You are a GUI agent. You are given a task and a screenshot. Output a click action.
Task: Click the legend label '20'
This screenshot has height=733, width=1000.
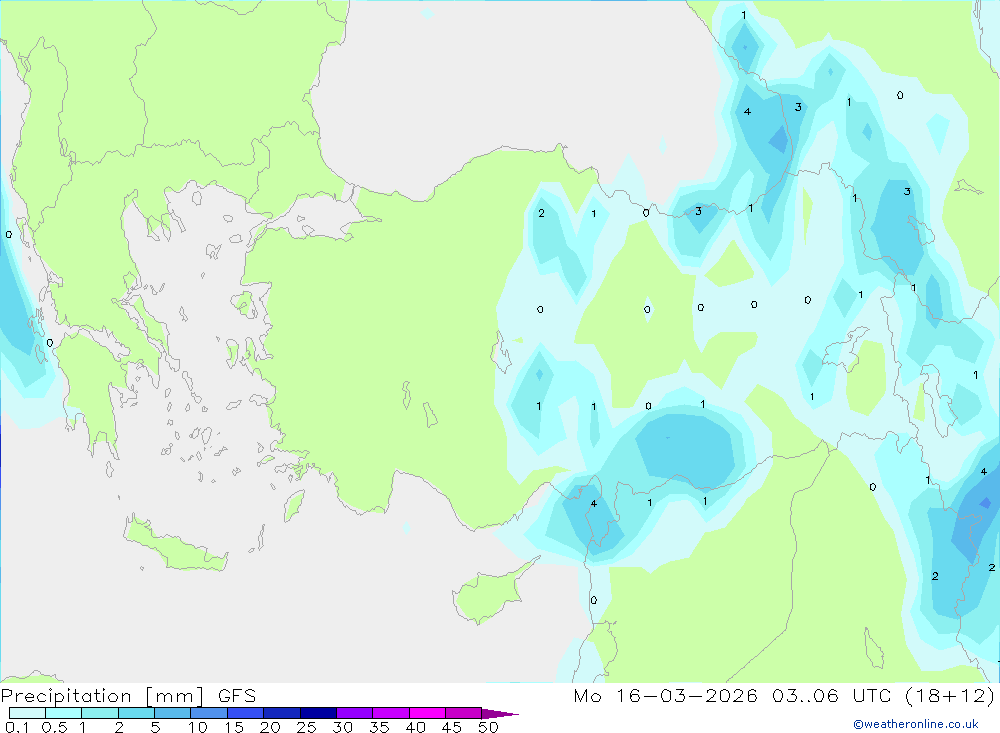click(270, 727)
